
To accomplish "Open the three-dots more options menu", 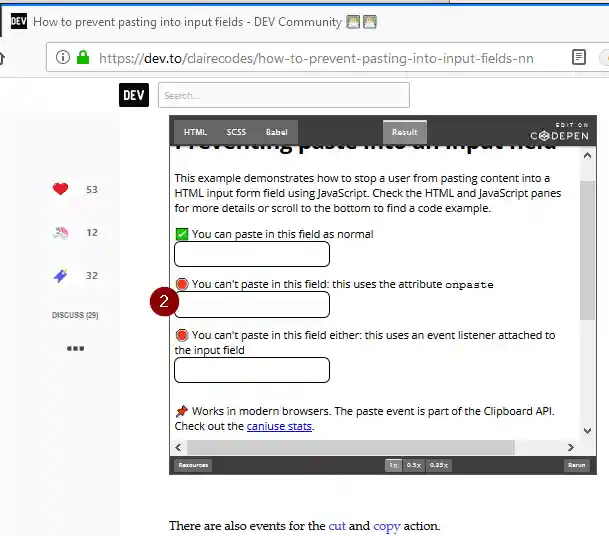I will click(x=75, y=348).
